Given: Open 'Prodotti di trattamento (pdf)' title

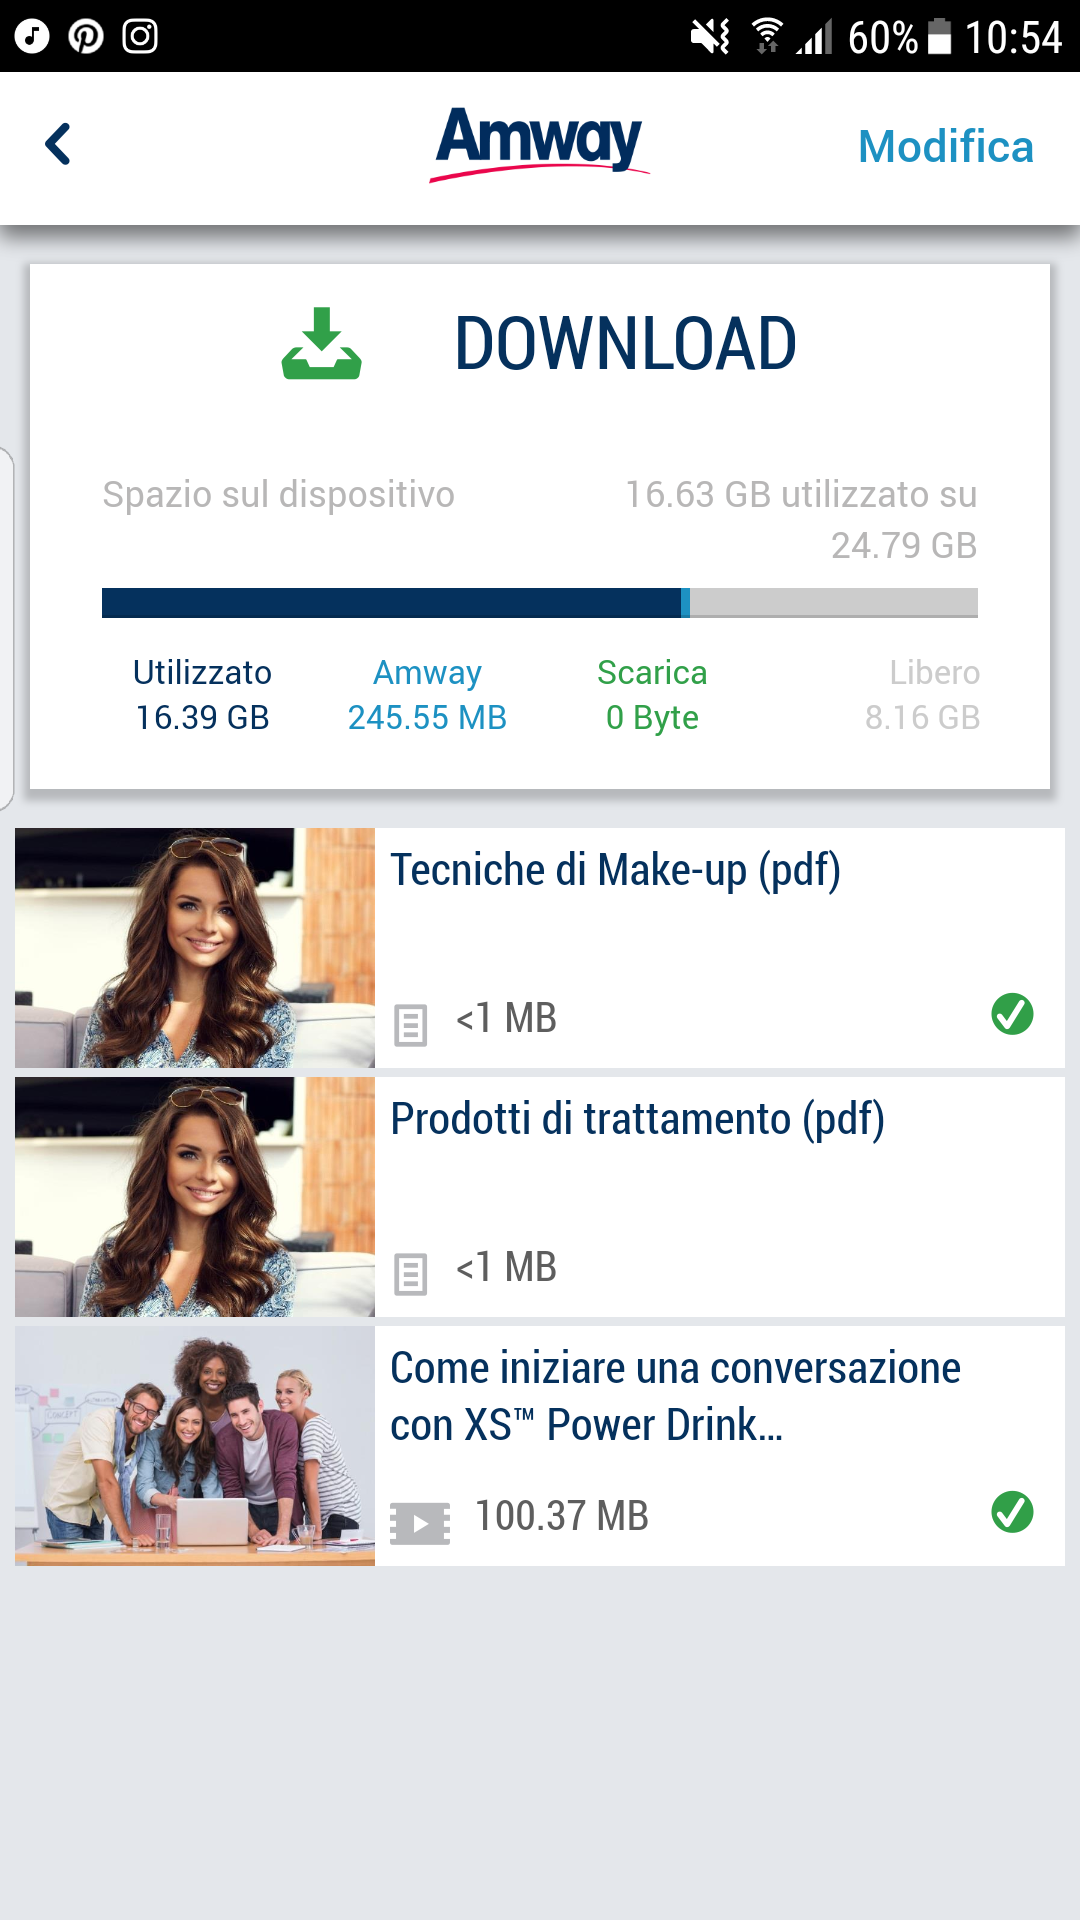Looking at the screenshot, I should point(637,1119).
